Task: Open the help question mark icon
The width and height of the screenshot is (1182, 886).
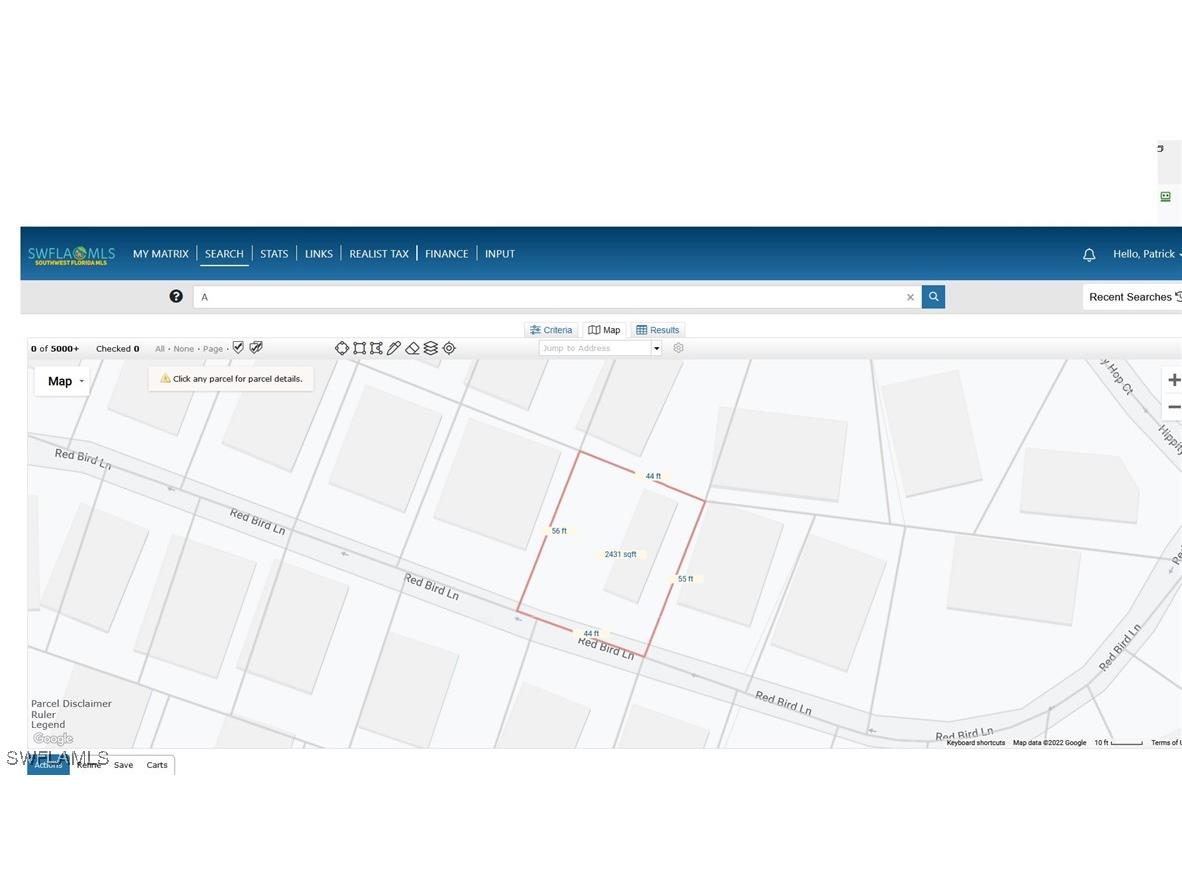Action: point(176,296)
